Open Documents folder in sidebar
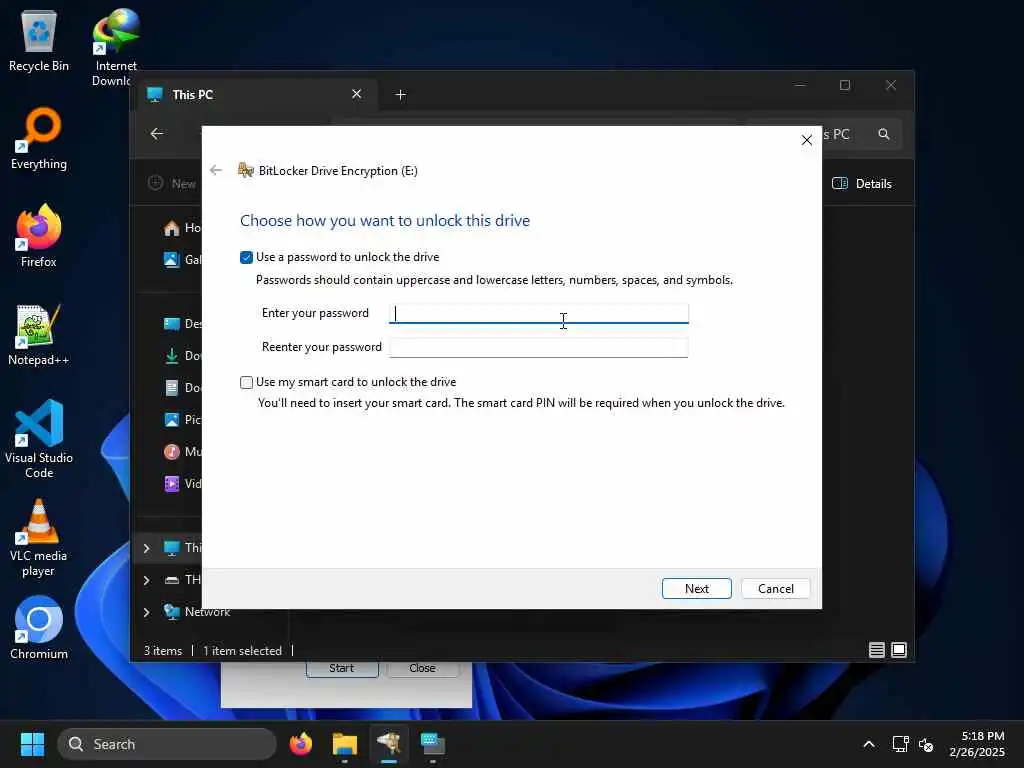The width and height of the screenshot is (1024, 768). pyautogui.click(x=182, y=388)
